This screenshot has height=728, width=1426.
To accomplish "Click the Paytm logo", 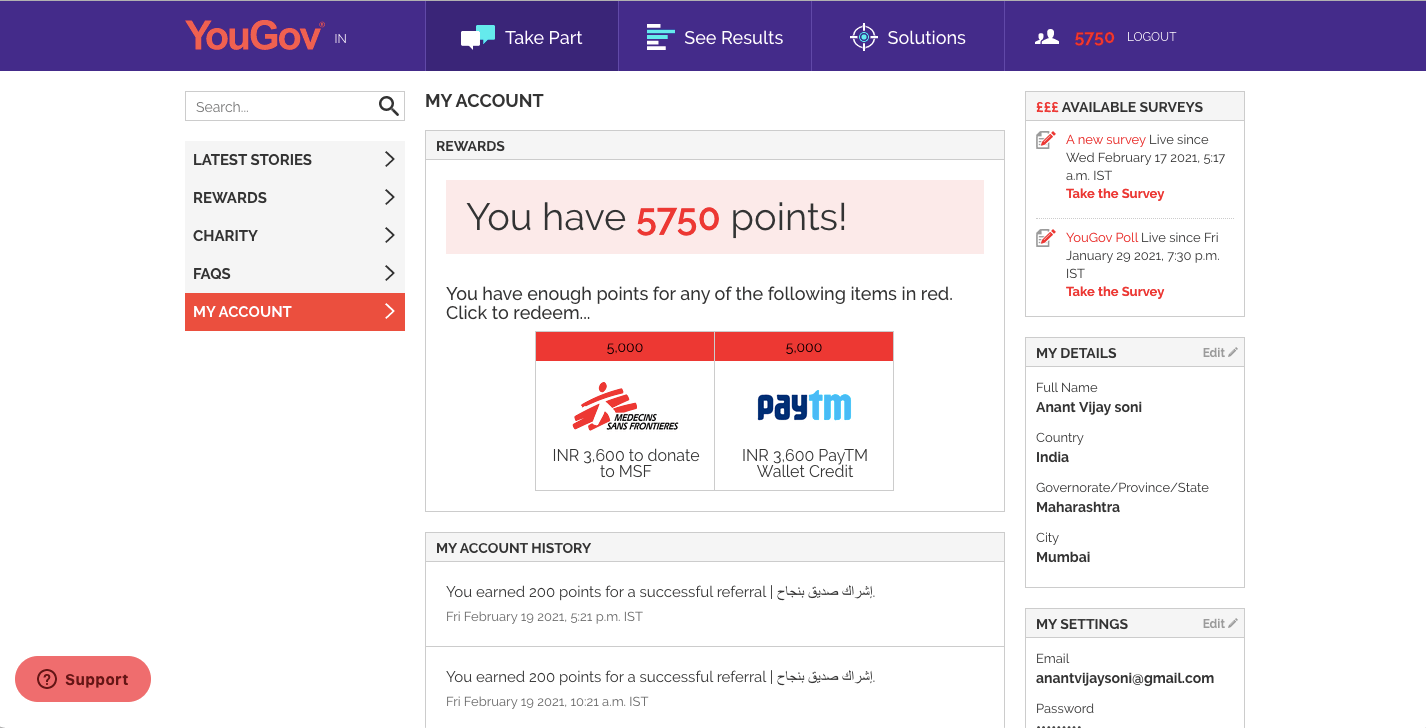I will pos(804,406).
